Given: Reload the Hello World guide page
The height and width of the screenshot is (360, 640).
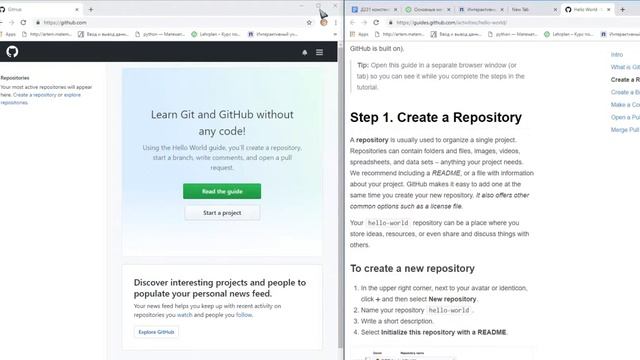Looking at the screenshot, I should [x=376, y=22].
